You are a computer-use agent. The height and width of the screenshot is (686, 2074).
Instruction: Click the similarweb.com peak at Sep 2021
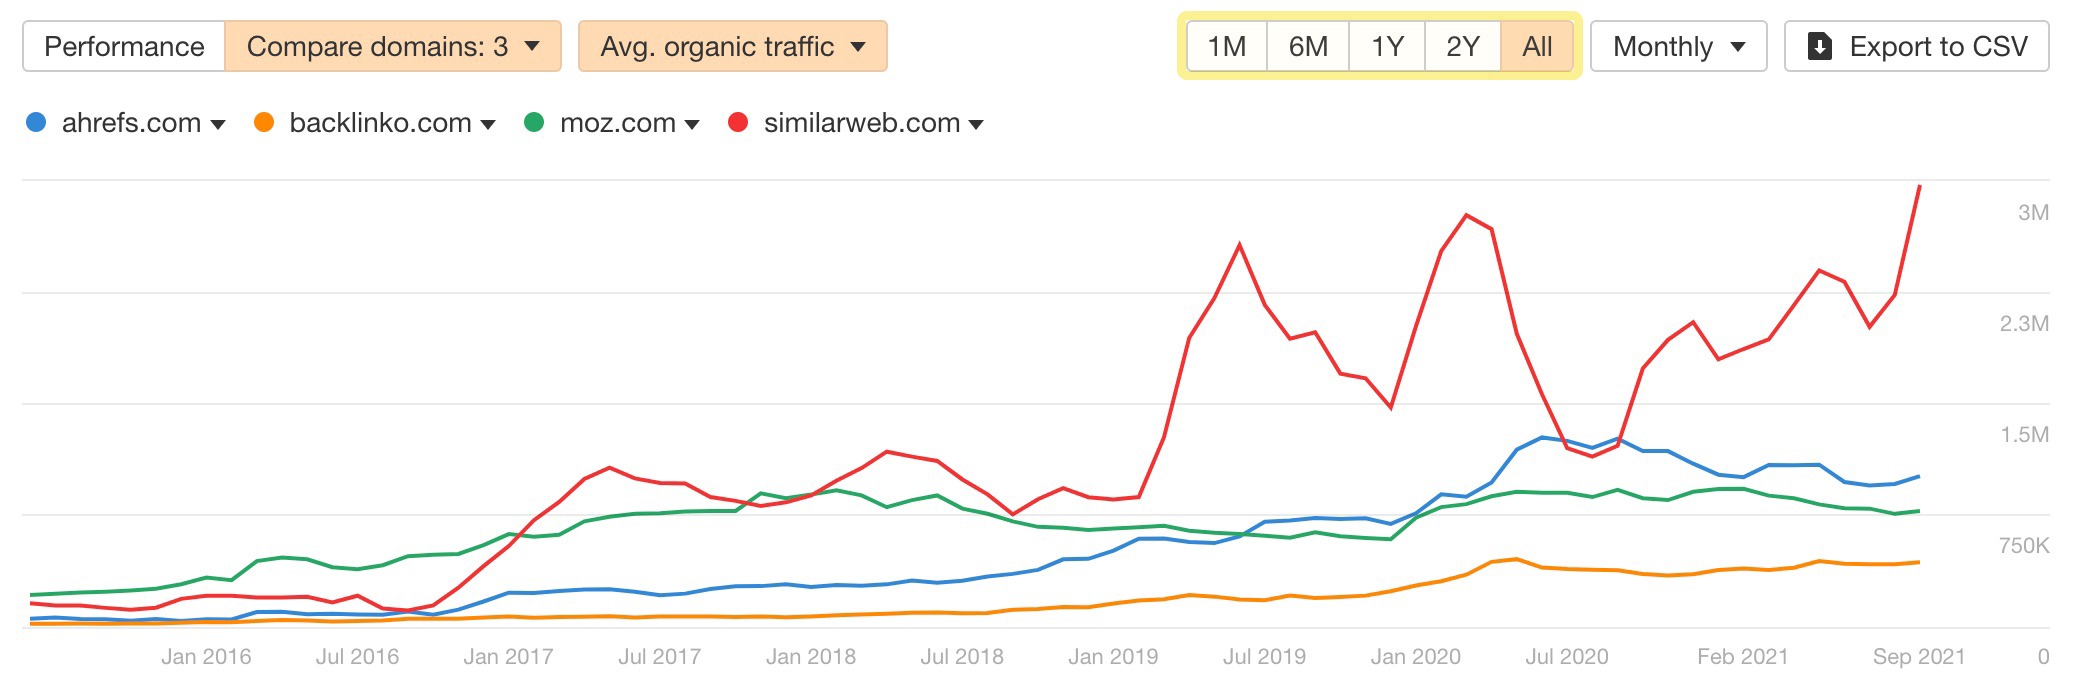click(x=1919, y=186)
